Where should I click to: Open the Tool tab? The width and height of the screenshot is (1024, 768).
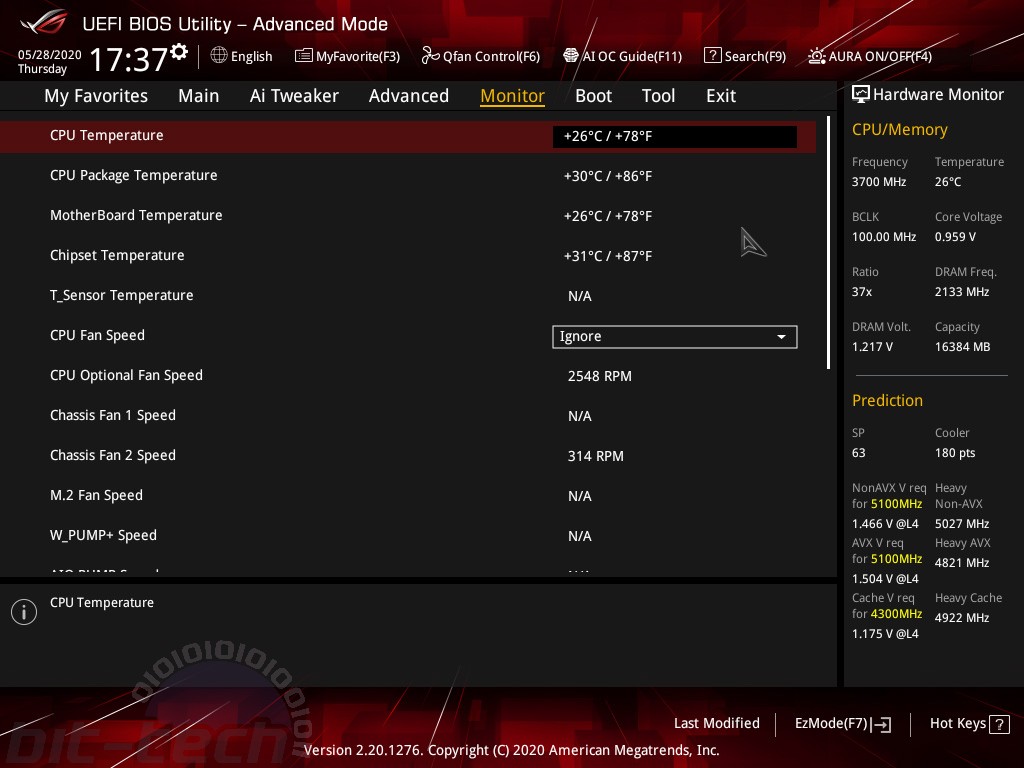(658, 96)
